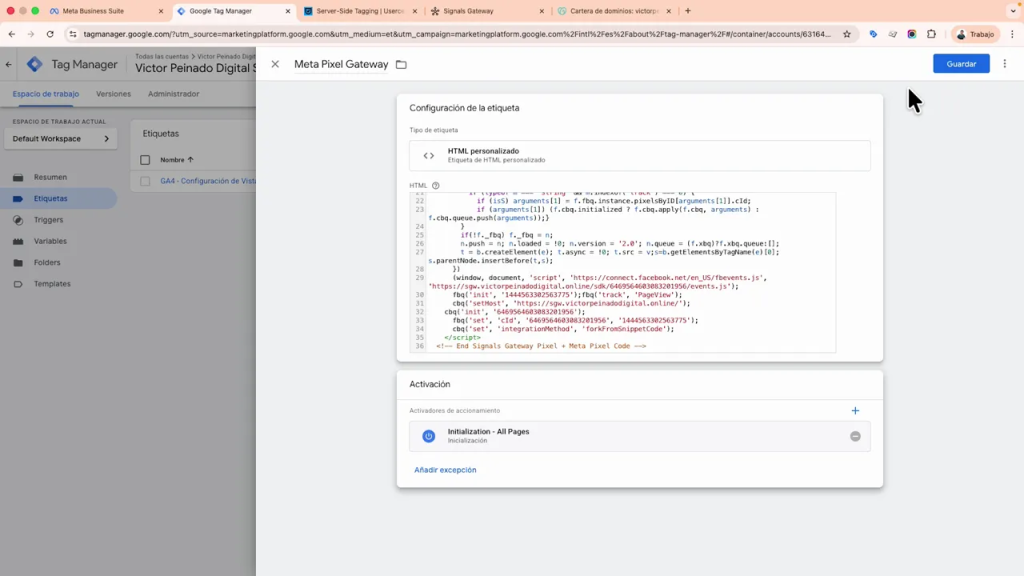The image size is (1024, 576).
Task: Expand Default Workspace selector
Action: click(x=60, y=138)
